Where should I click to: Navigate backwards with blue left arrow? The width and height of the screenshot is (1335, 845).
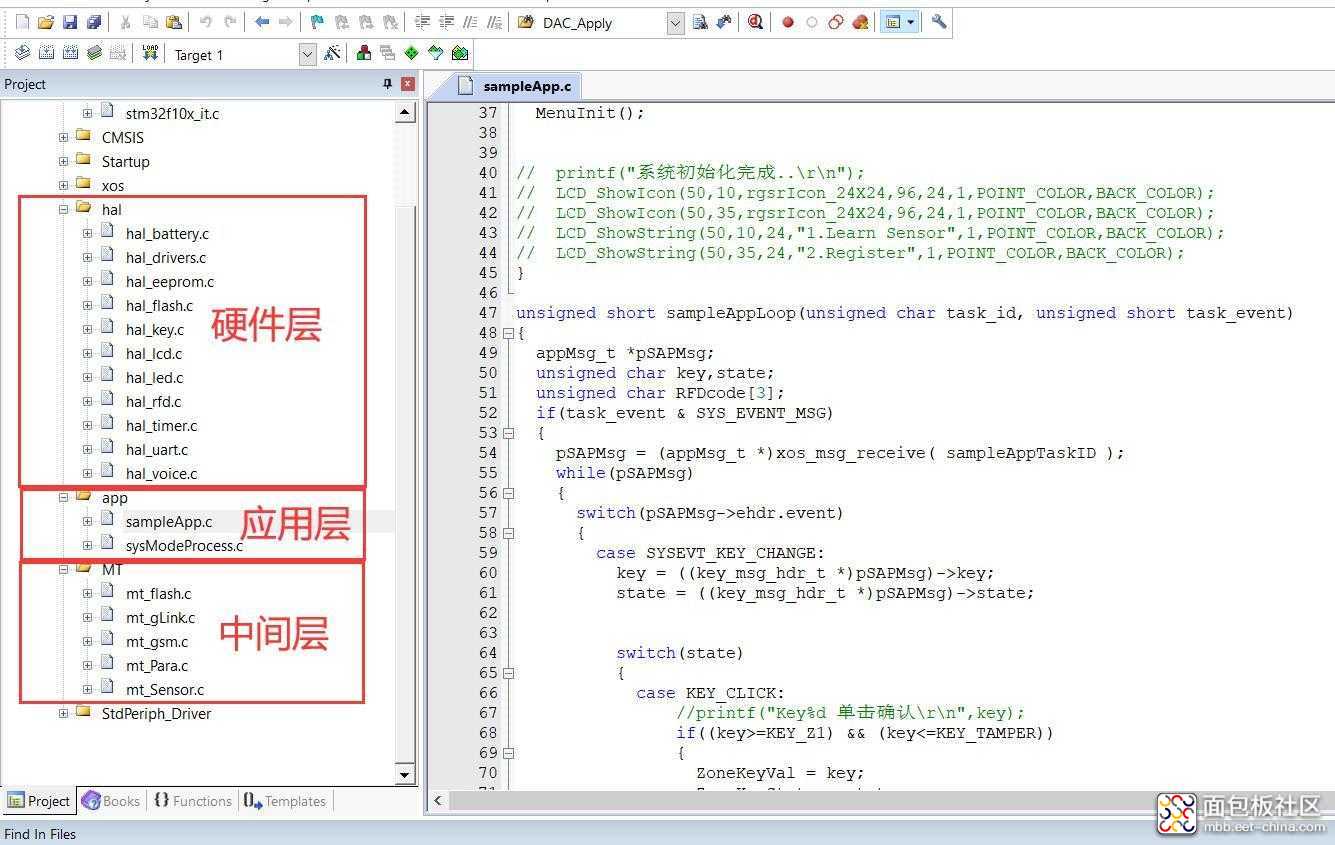click(262, 22)
